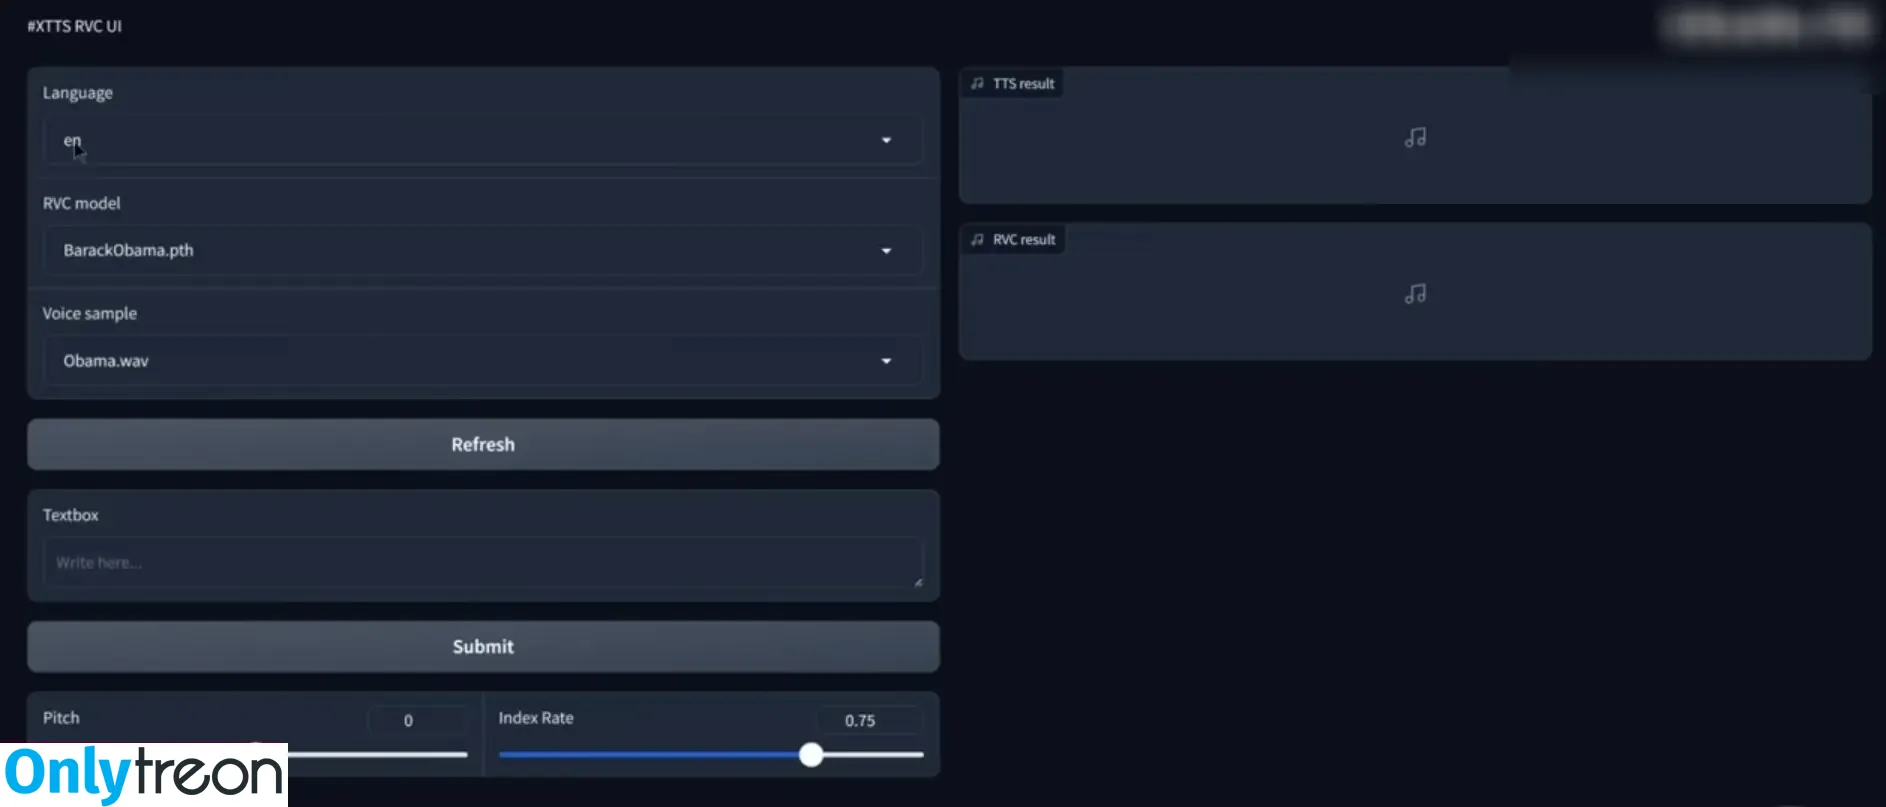The height and width of the screenshot is (807, 1886).
Task: Click the Pitch label
Action: (61, 718)
